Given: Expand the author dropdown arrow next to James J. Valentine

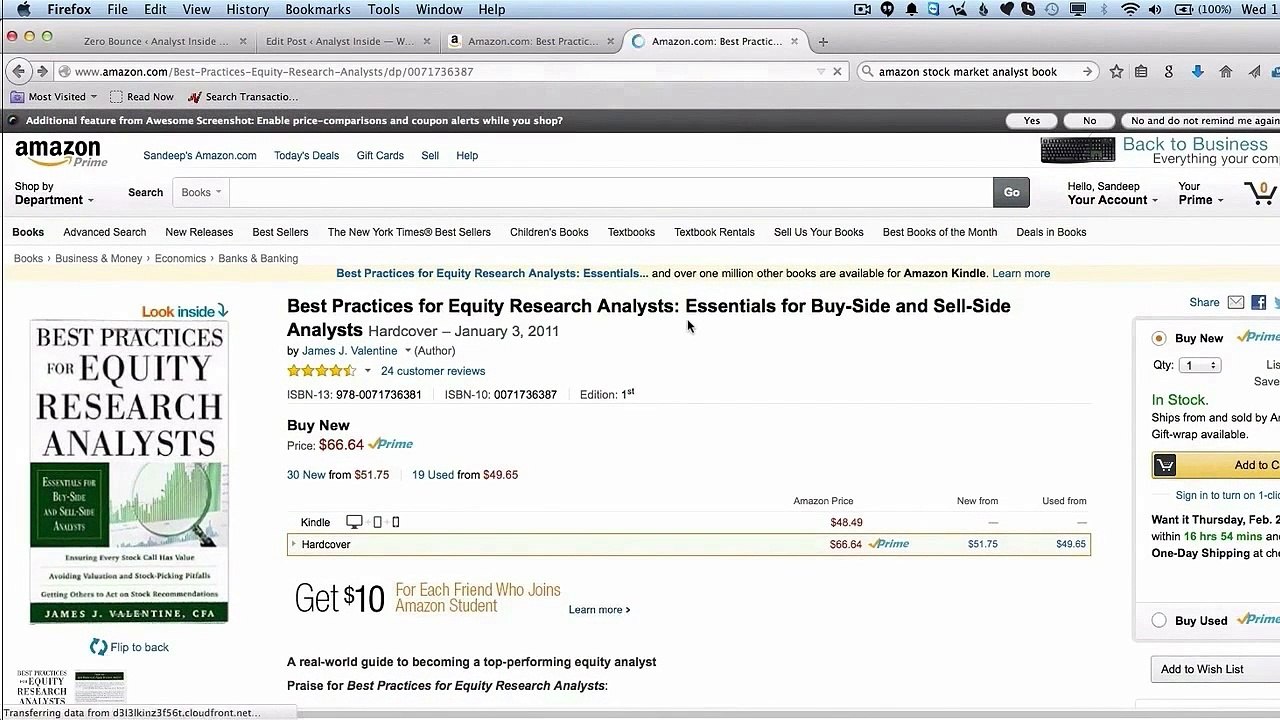Looking at the screenshot, I should [407, 351].
